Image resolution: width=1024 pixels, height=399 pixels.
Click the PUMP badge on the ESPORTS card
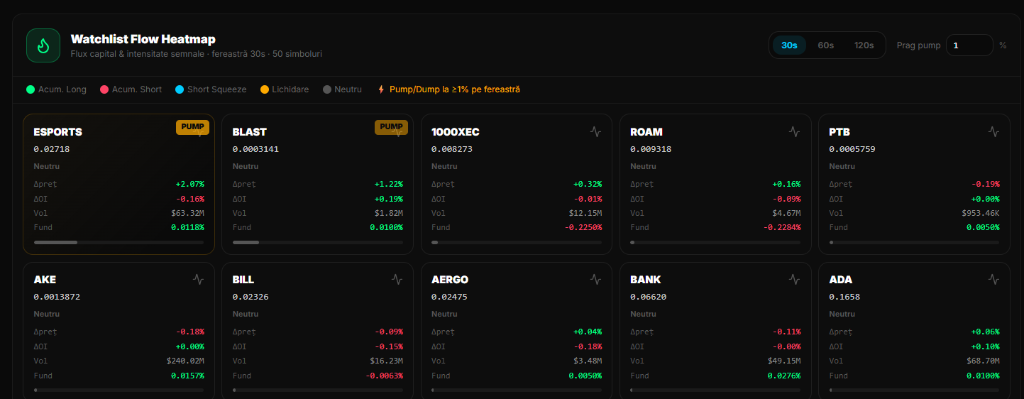click(192, 127)
